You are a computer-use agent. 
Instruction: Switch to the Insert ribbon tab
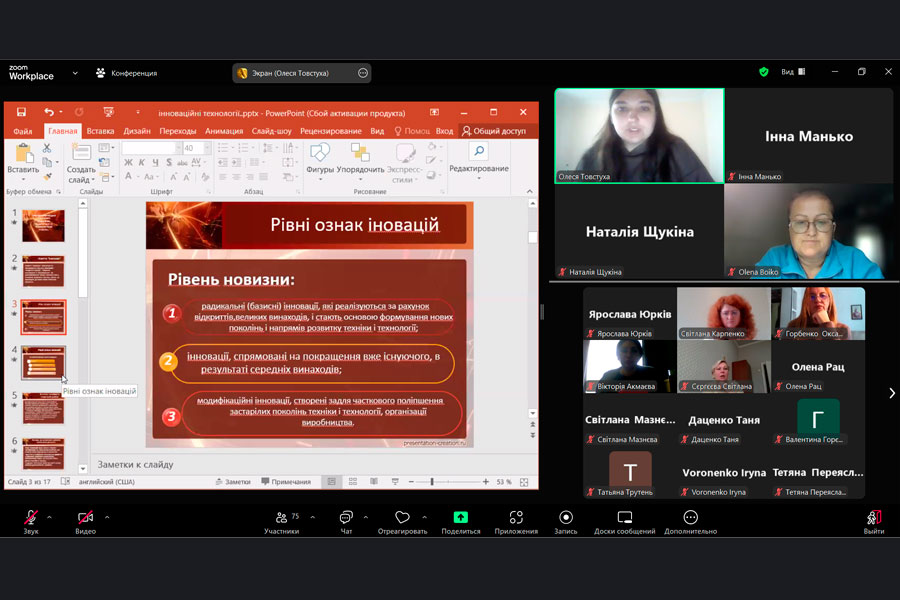100,131
